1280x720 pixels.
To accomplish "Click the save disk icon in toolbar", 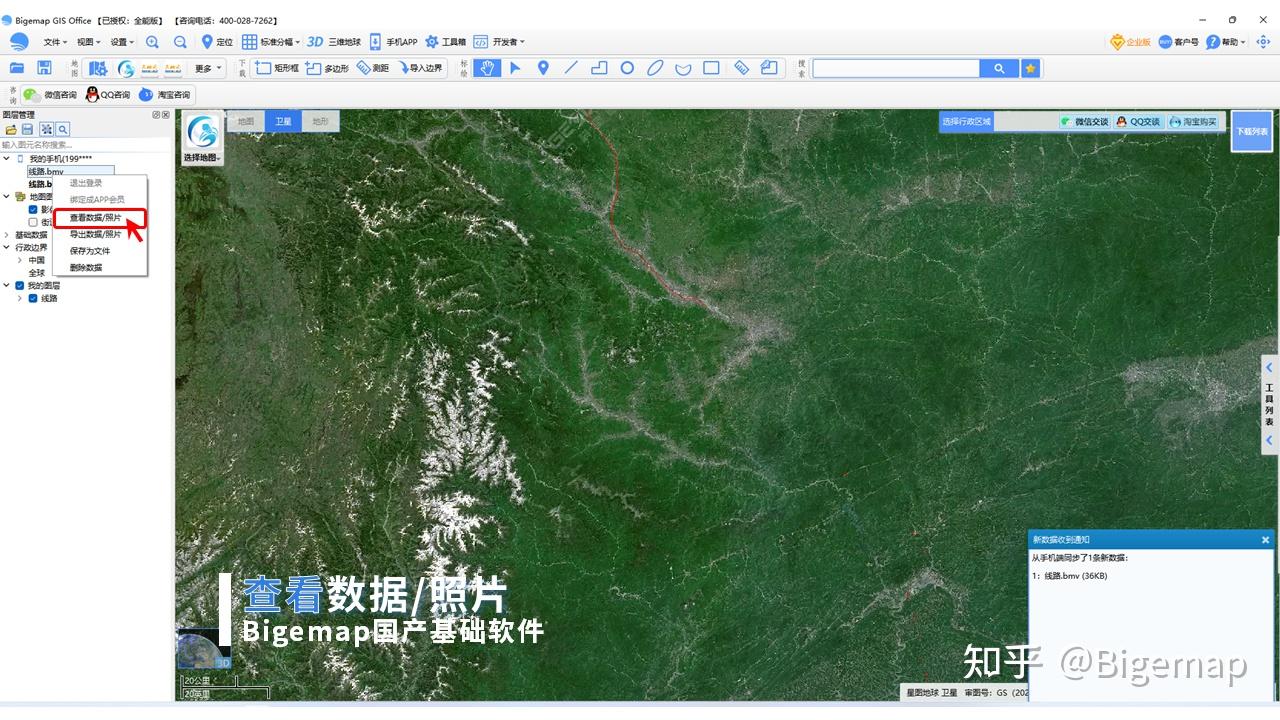I will tap(44, 68).
